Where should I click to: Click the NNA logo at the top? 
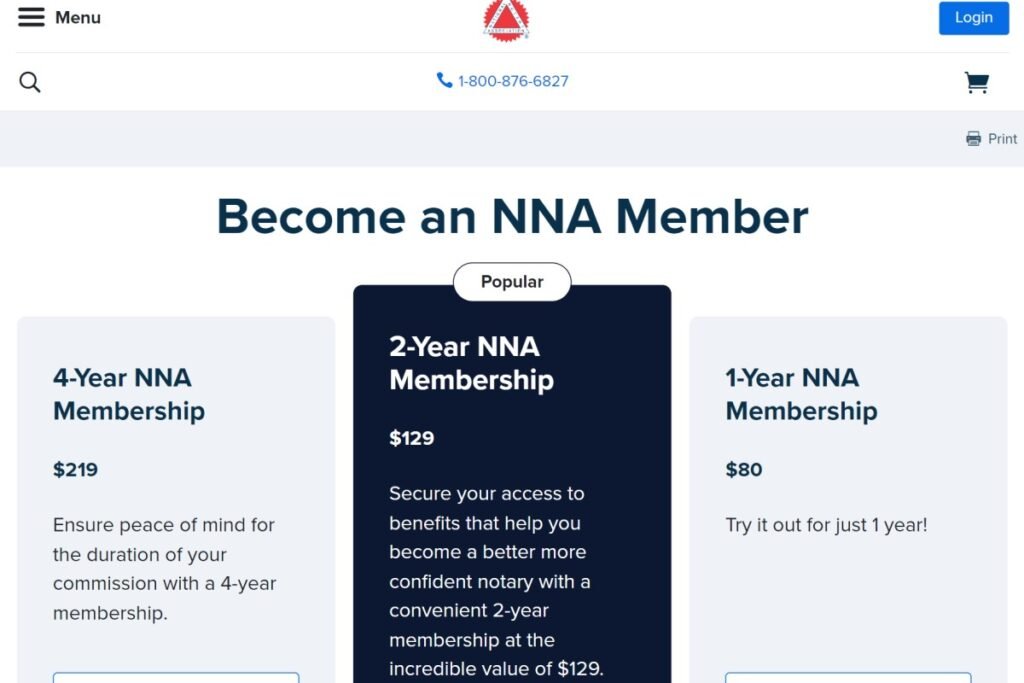click(x=506, y=20)
